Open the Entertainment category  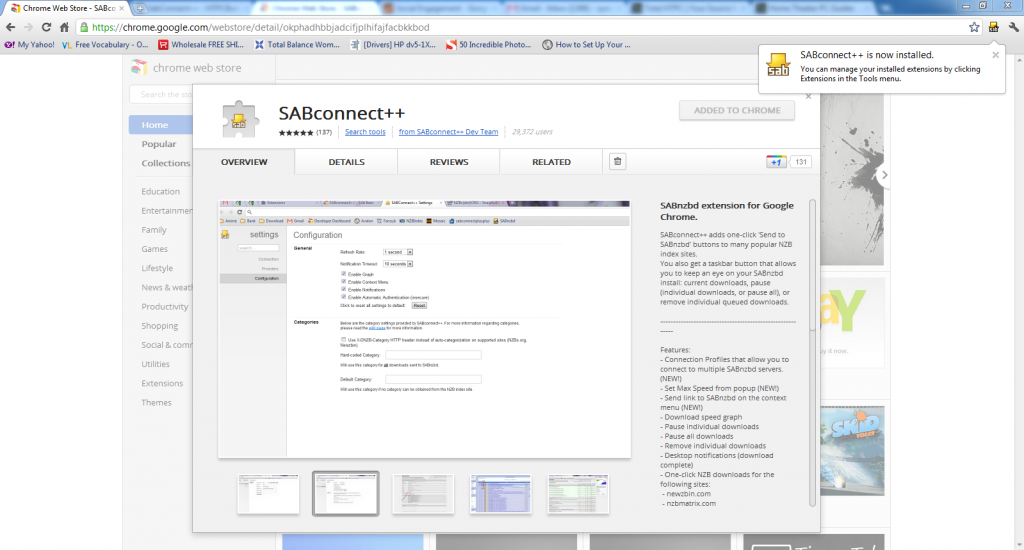(x=167, y=210)
